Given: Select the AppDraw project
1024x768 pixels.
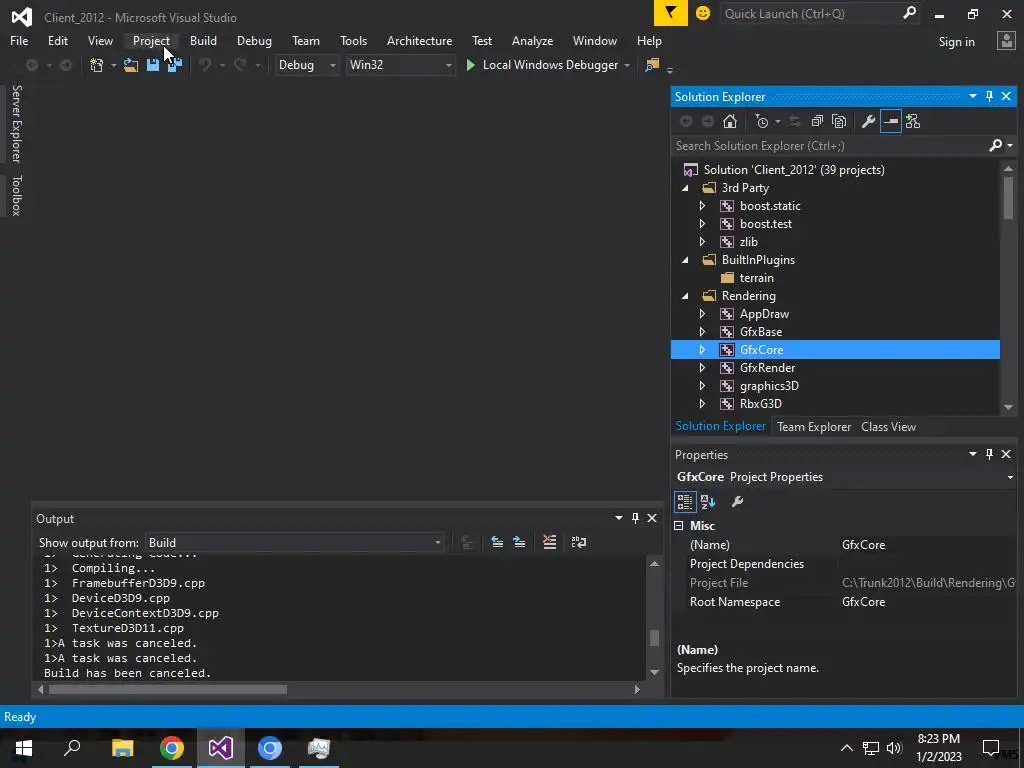Looking at the screenshot, I should click(764, 313).
